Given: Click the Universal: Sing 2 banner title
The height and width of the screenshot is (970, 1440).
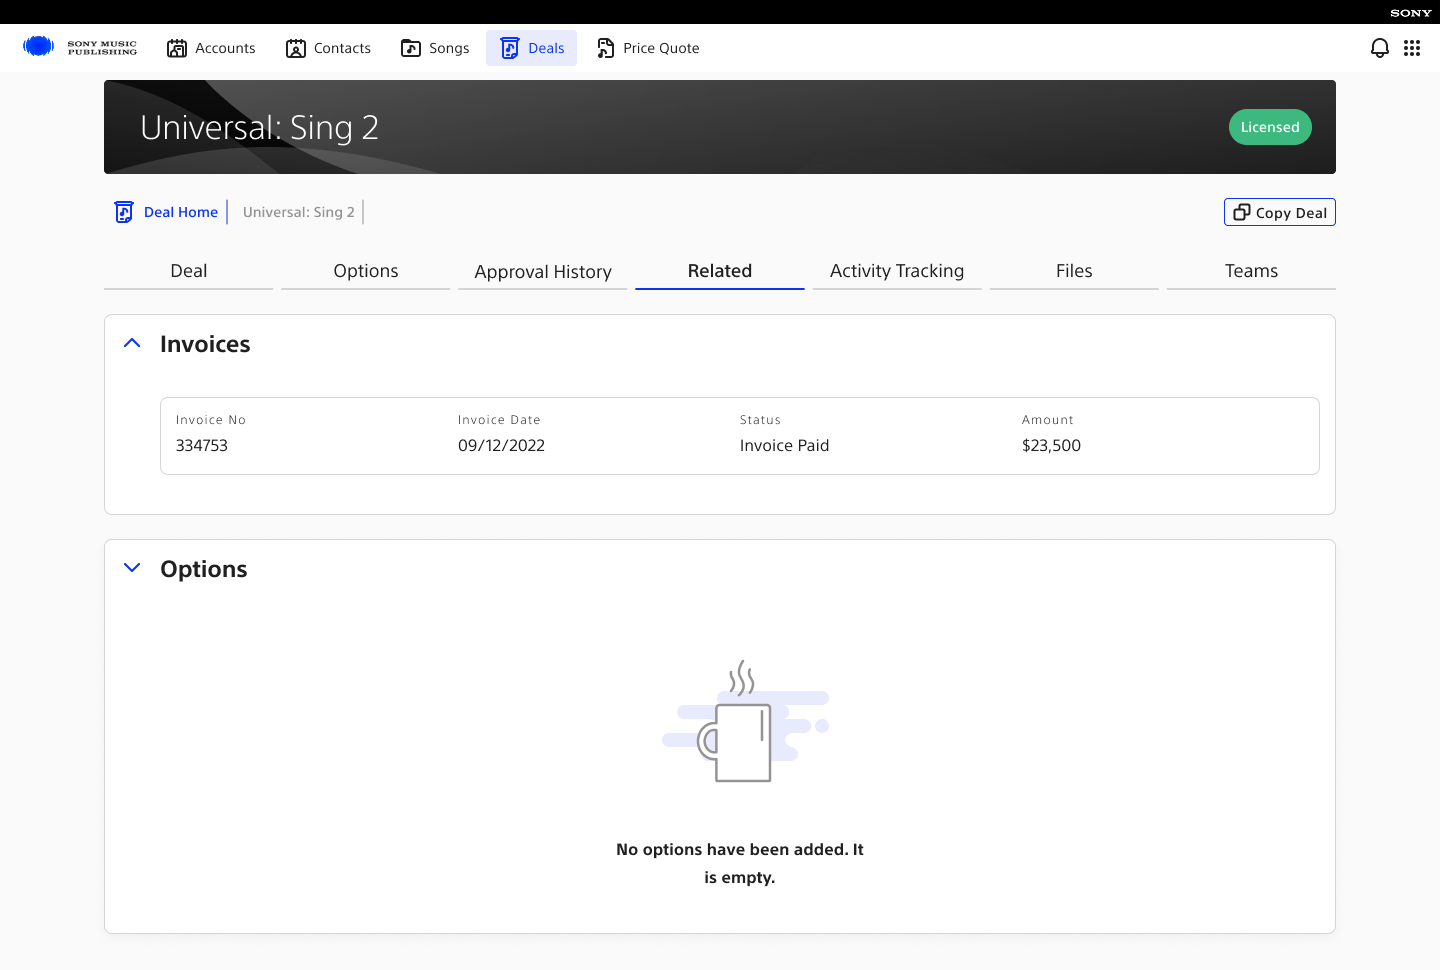Looking at the screenshot, I should (x=259, y=128).
